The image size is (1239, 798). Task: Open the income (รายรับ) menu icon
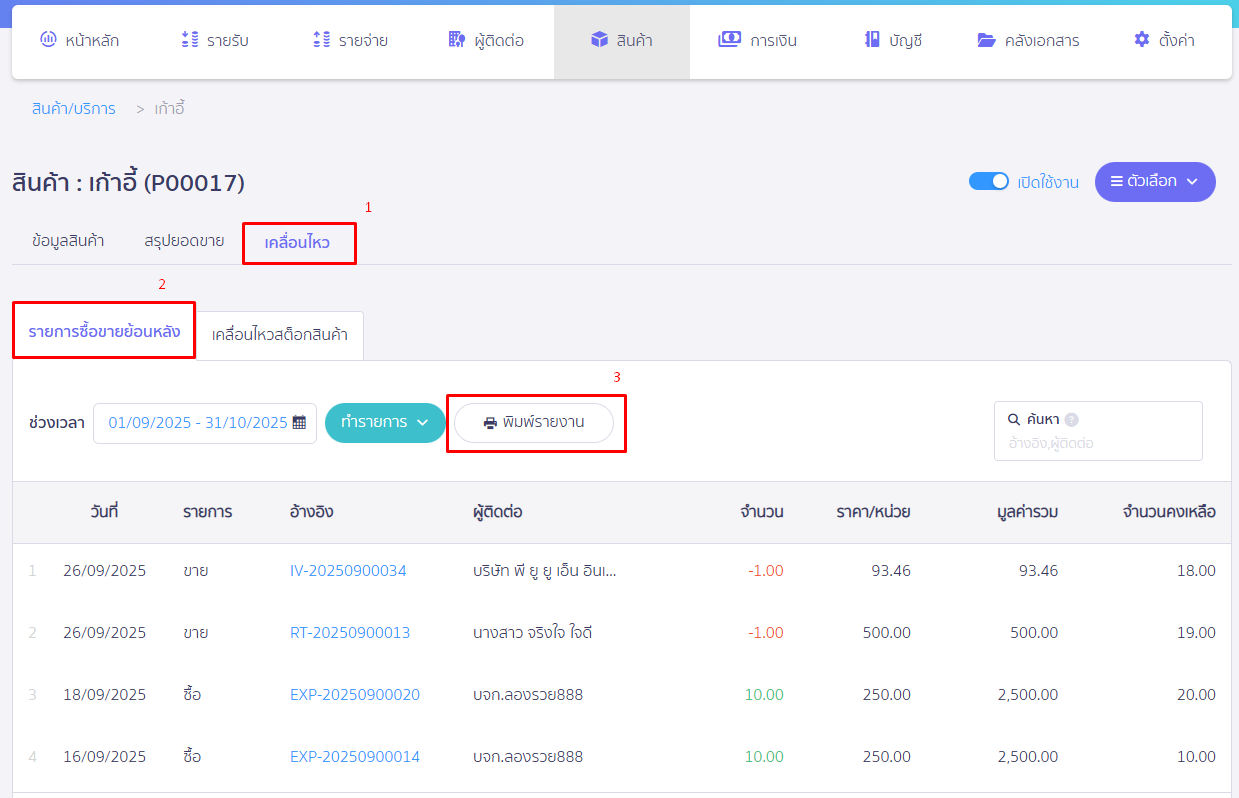(190, 40)
